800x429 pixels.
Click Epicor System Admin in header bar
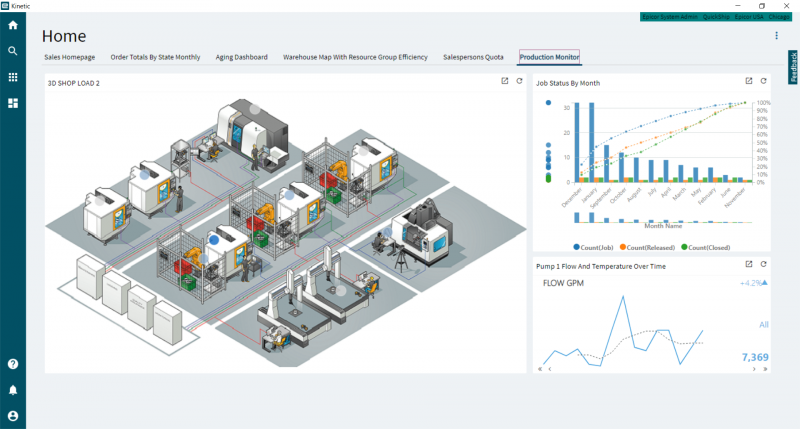(669, 17)
